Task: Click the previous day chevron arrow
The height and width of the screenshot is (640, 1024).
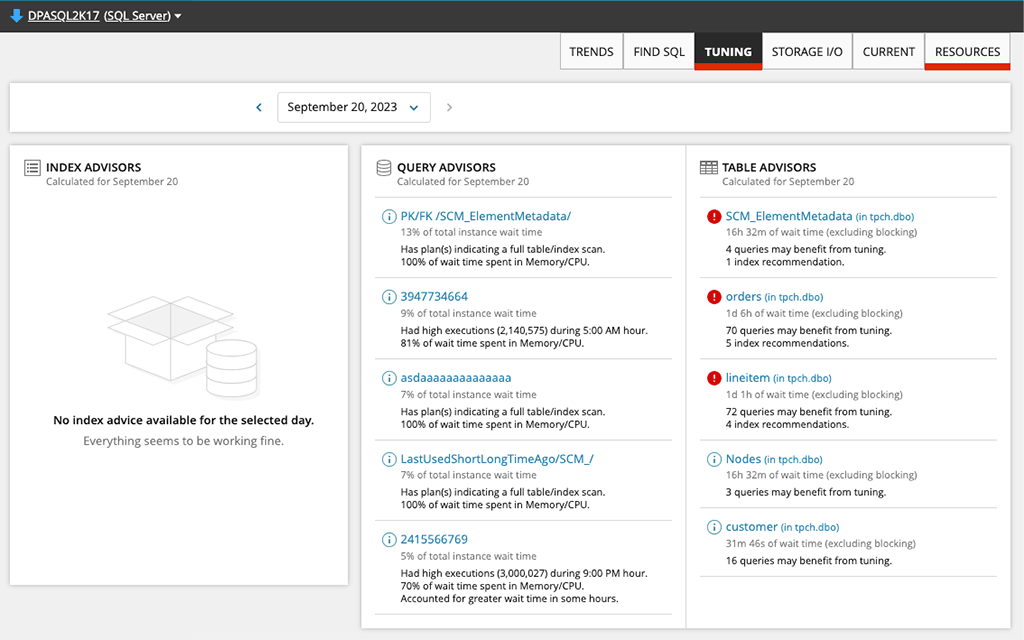Action: click(258, 107)
